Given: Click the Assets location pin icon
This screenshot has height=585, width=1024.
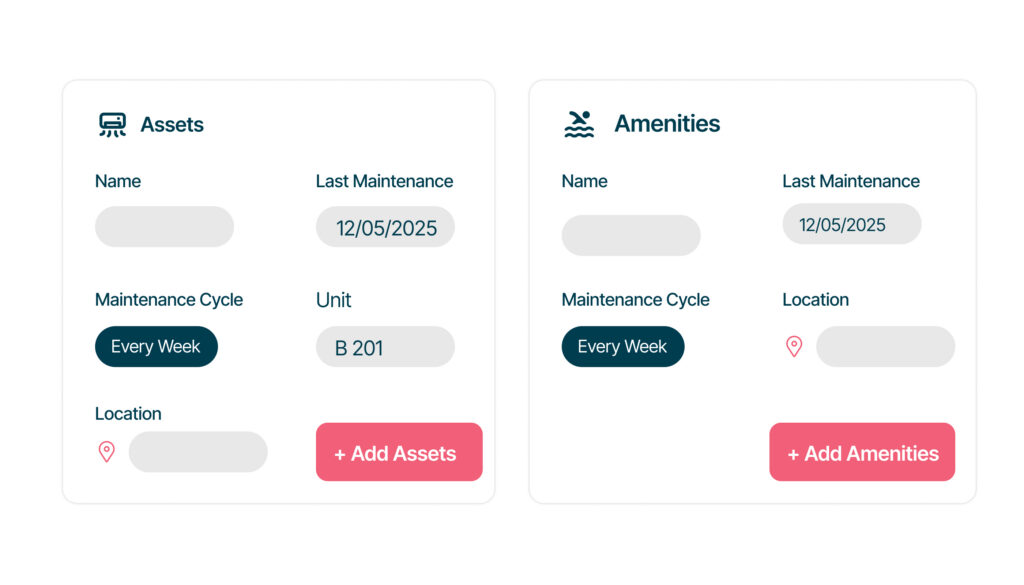Looking at the screenshot, I should tap(107, 452).
